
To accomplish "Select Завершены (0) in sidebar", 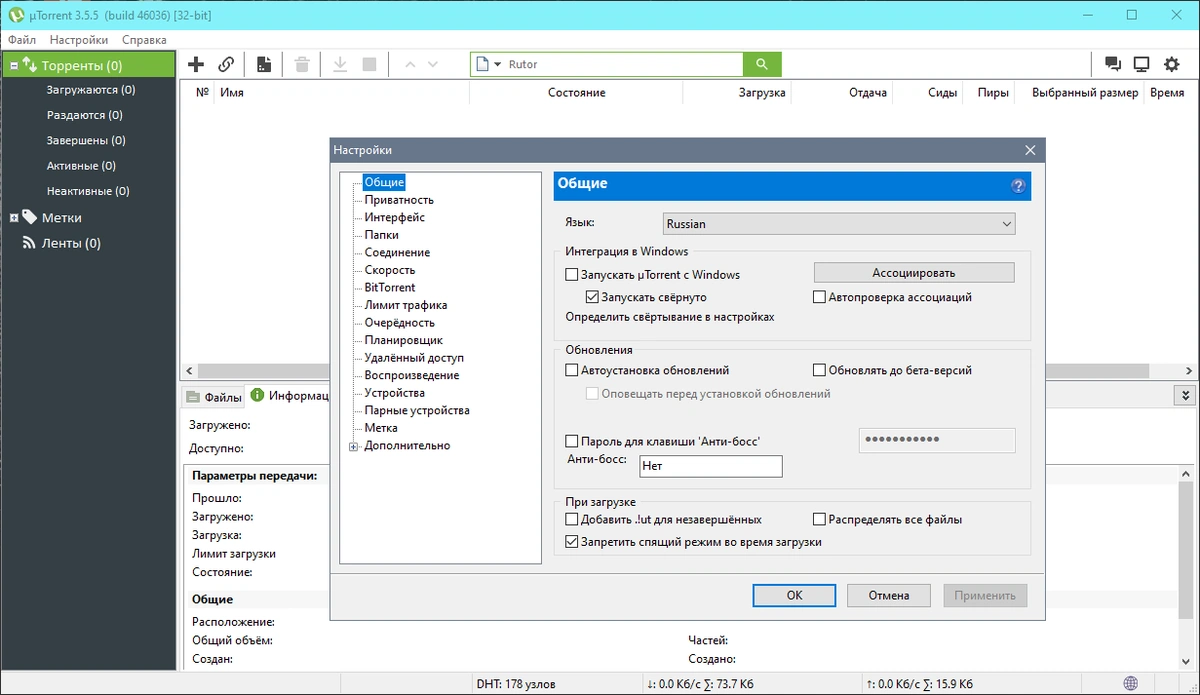I will [86, 141].
